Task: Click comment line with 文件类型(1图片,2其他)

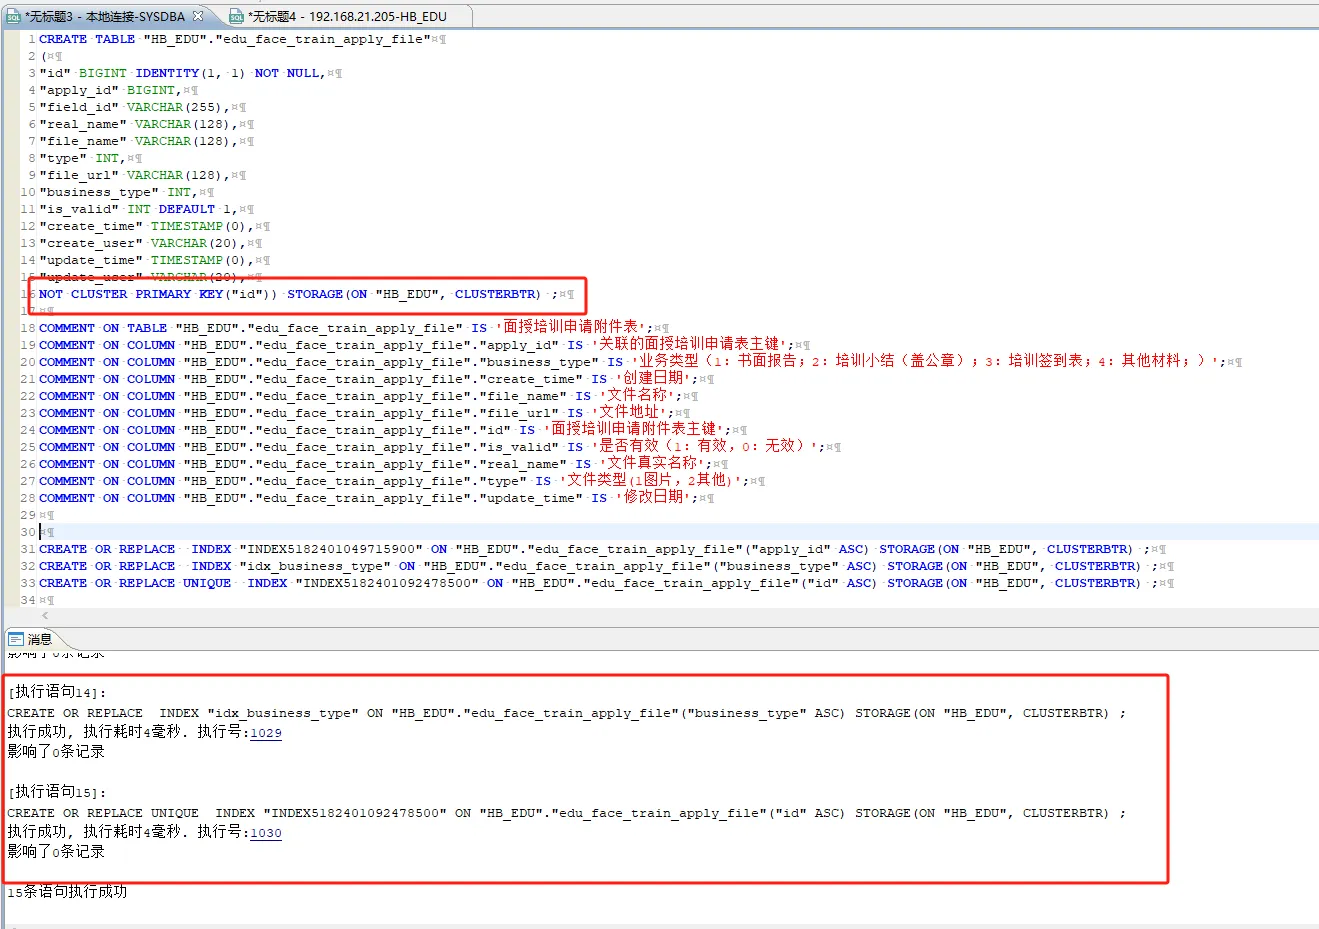Action: point(395,480)
